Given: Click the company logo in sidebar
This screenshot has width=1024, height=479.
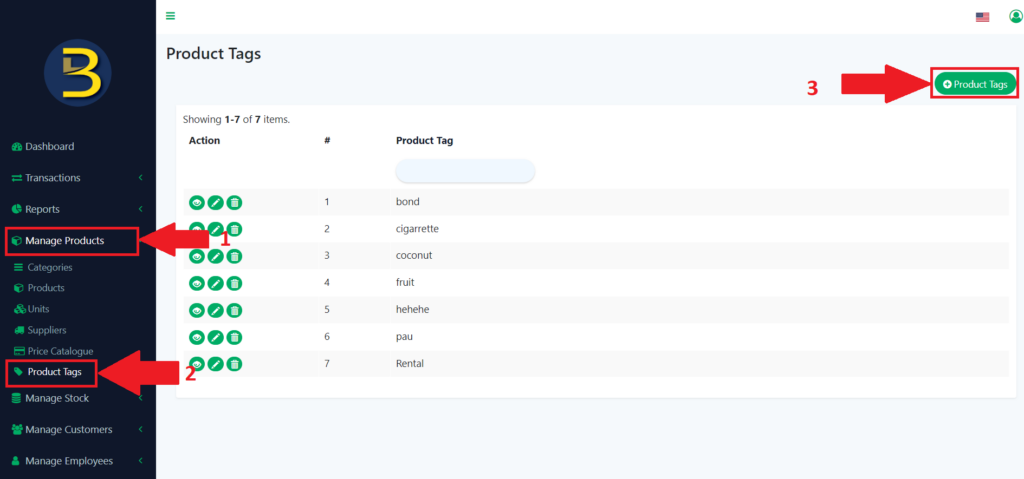Looking at the screenshot, I should coord(78,73).
